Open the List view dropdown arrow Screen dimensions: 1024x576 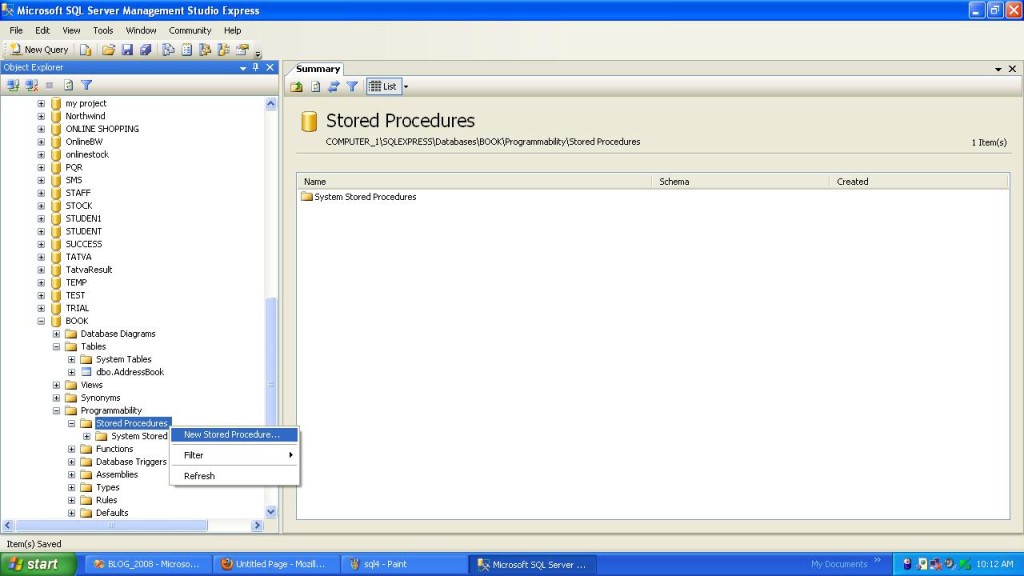(x=404, y=86)
